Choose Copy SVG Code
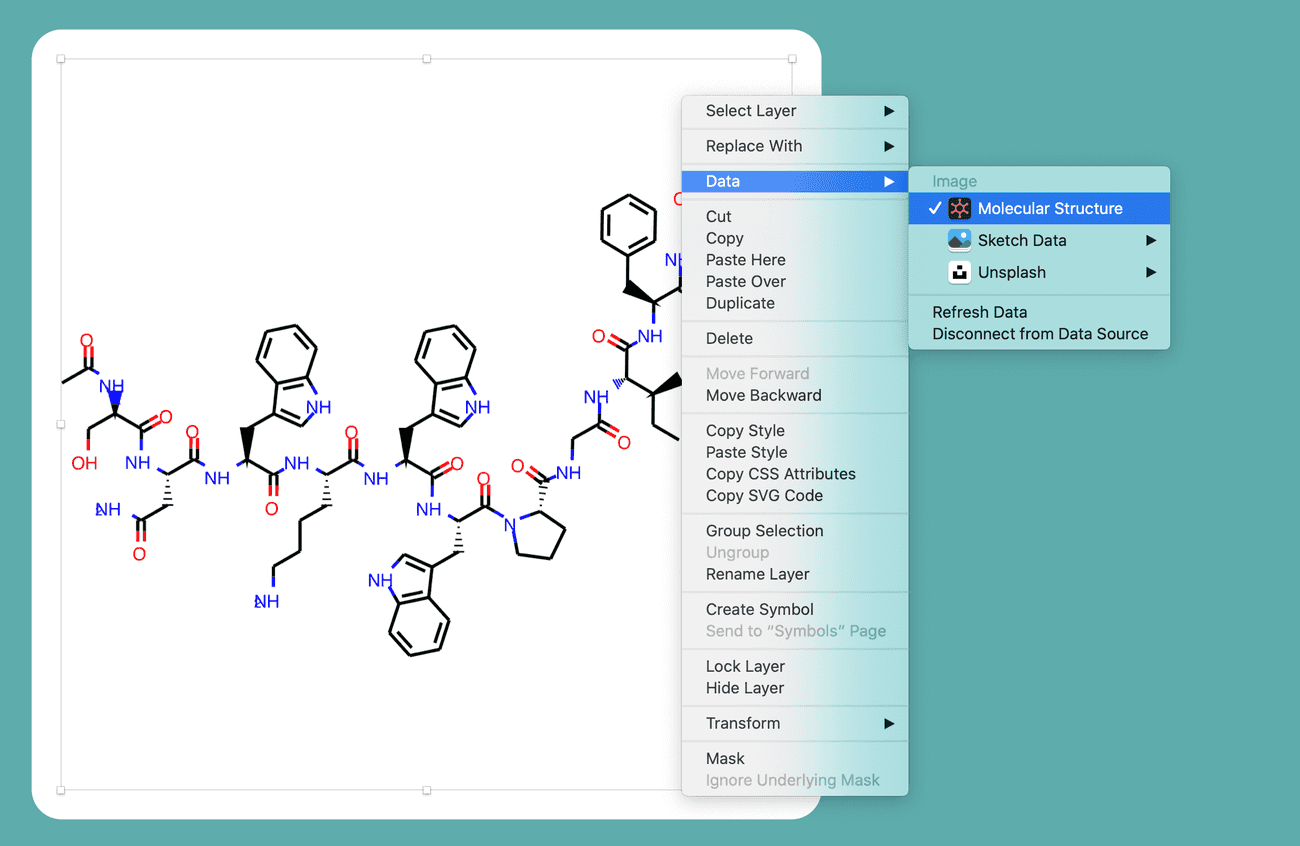 click(x=764, y=496)
